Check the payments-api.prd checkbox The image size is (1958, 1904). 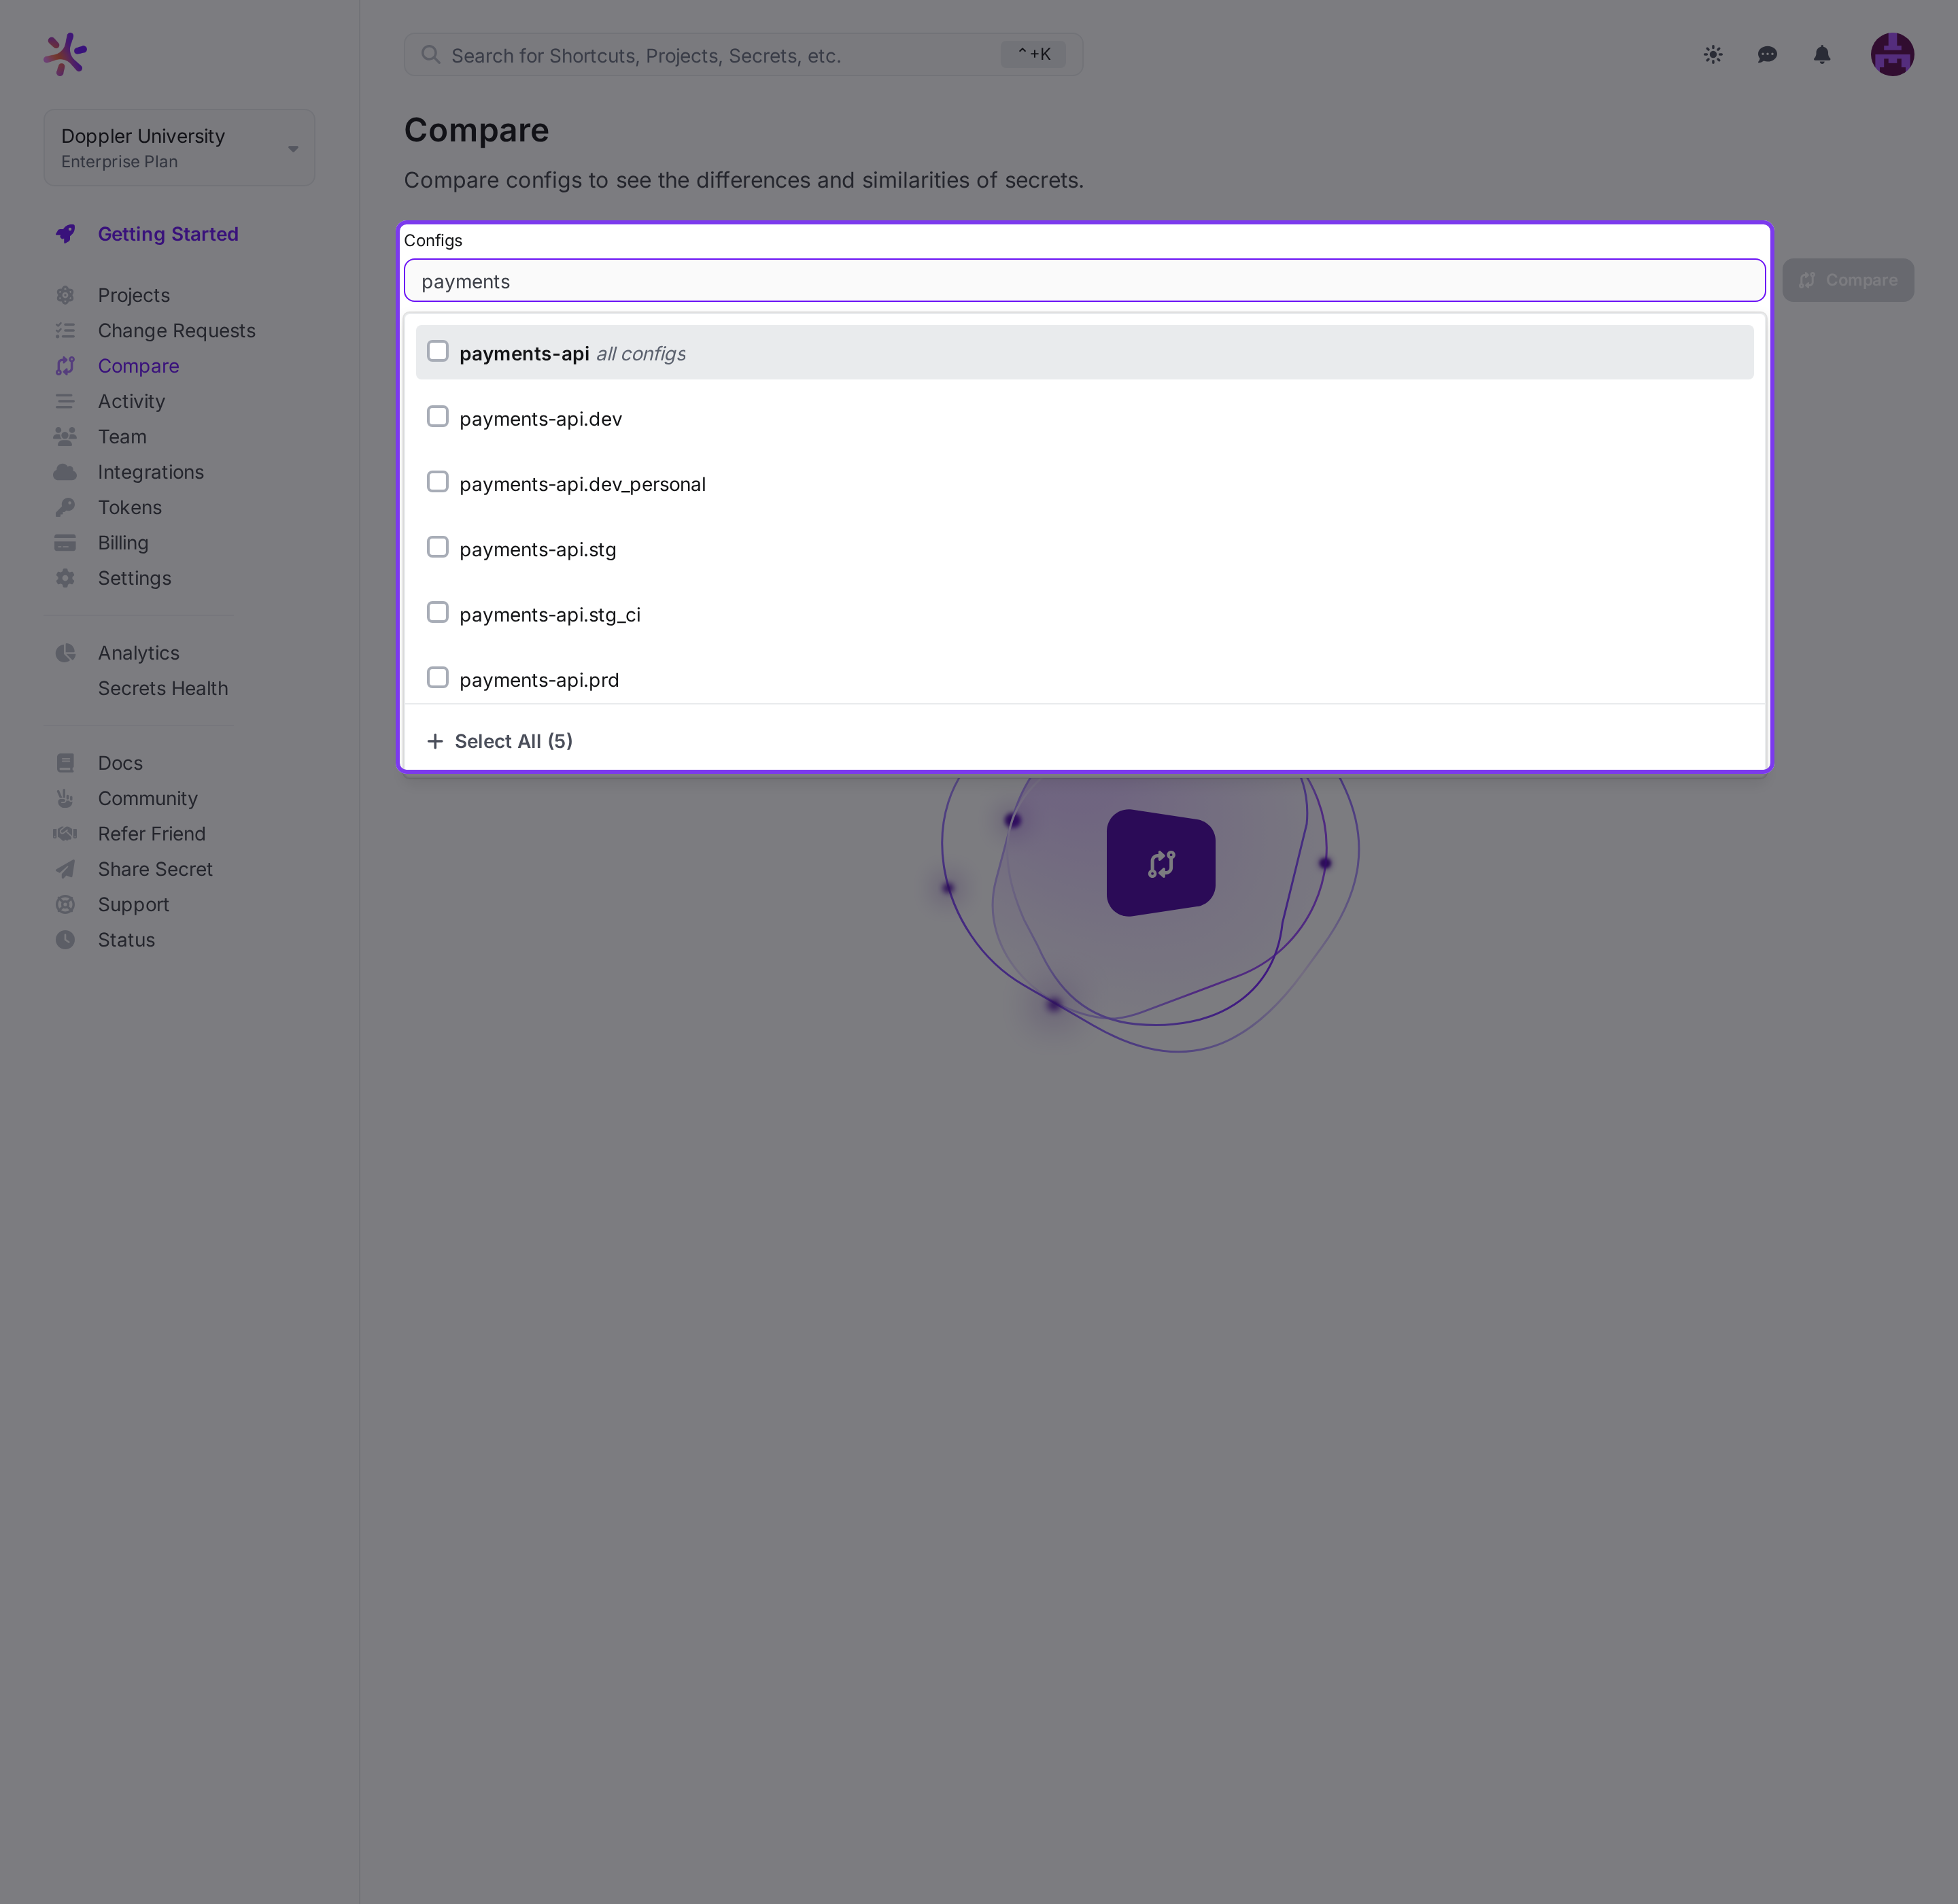point(437,678)
